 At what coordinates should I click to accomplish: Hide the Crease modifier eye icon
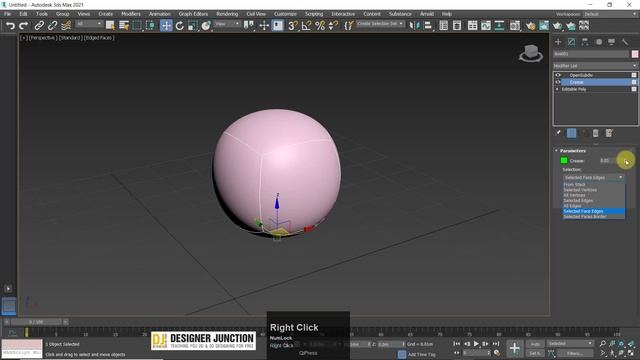point(558,82)
